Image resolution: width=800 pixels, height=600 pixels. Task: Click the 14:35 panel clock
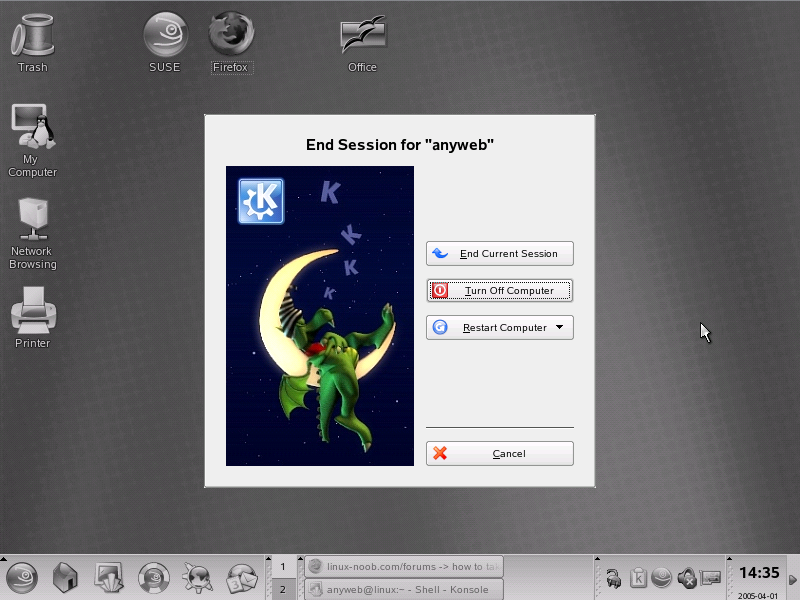click(759, 573)
